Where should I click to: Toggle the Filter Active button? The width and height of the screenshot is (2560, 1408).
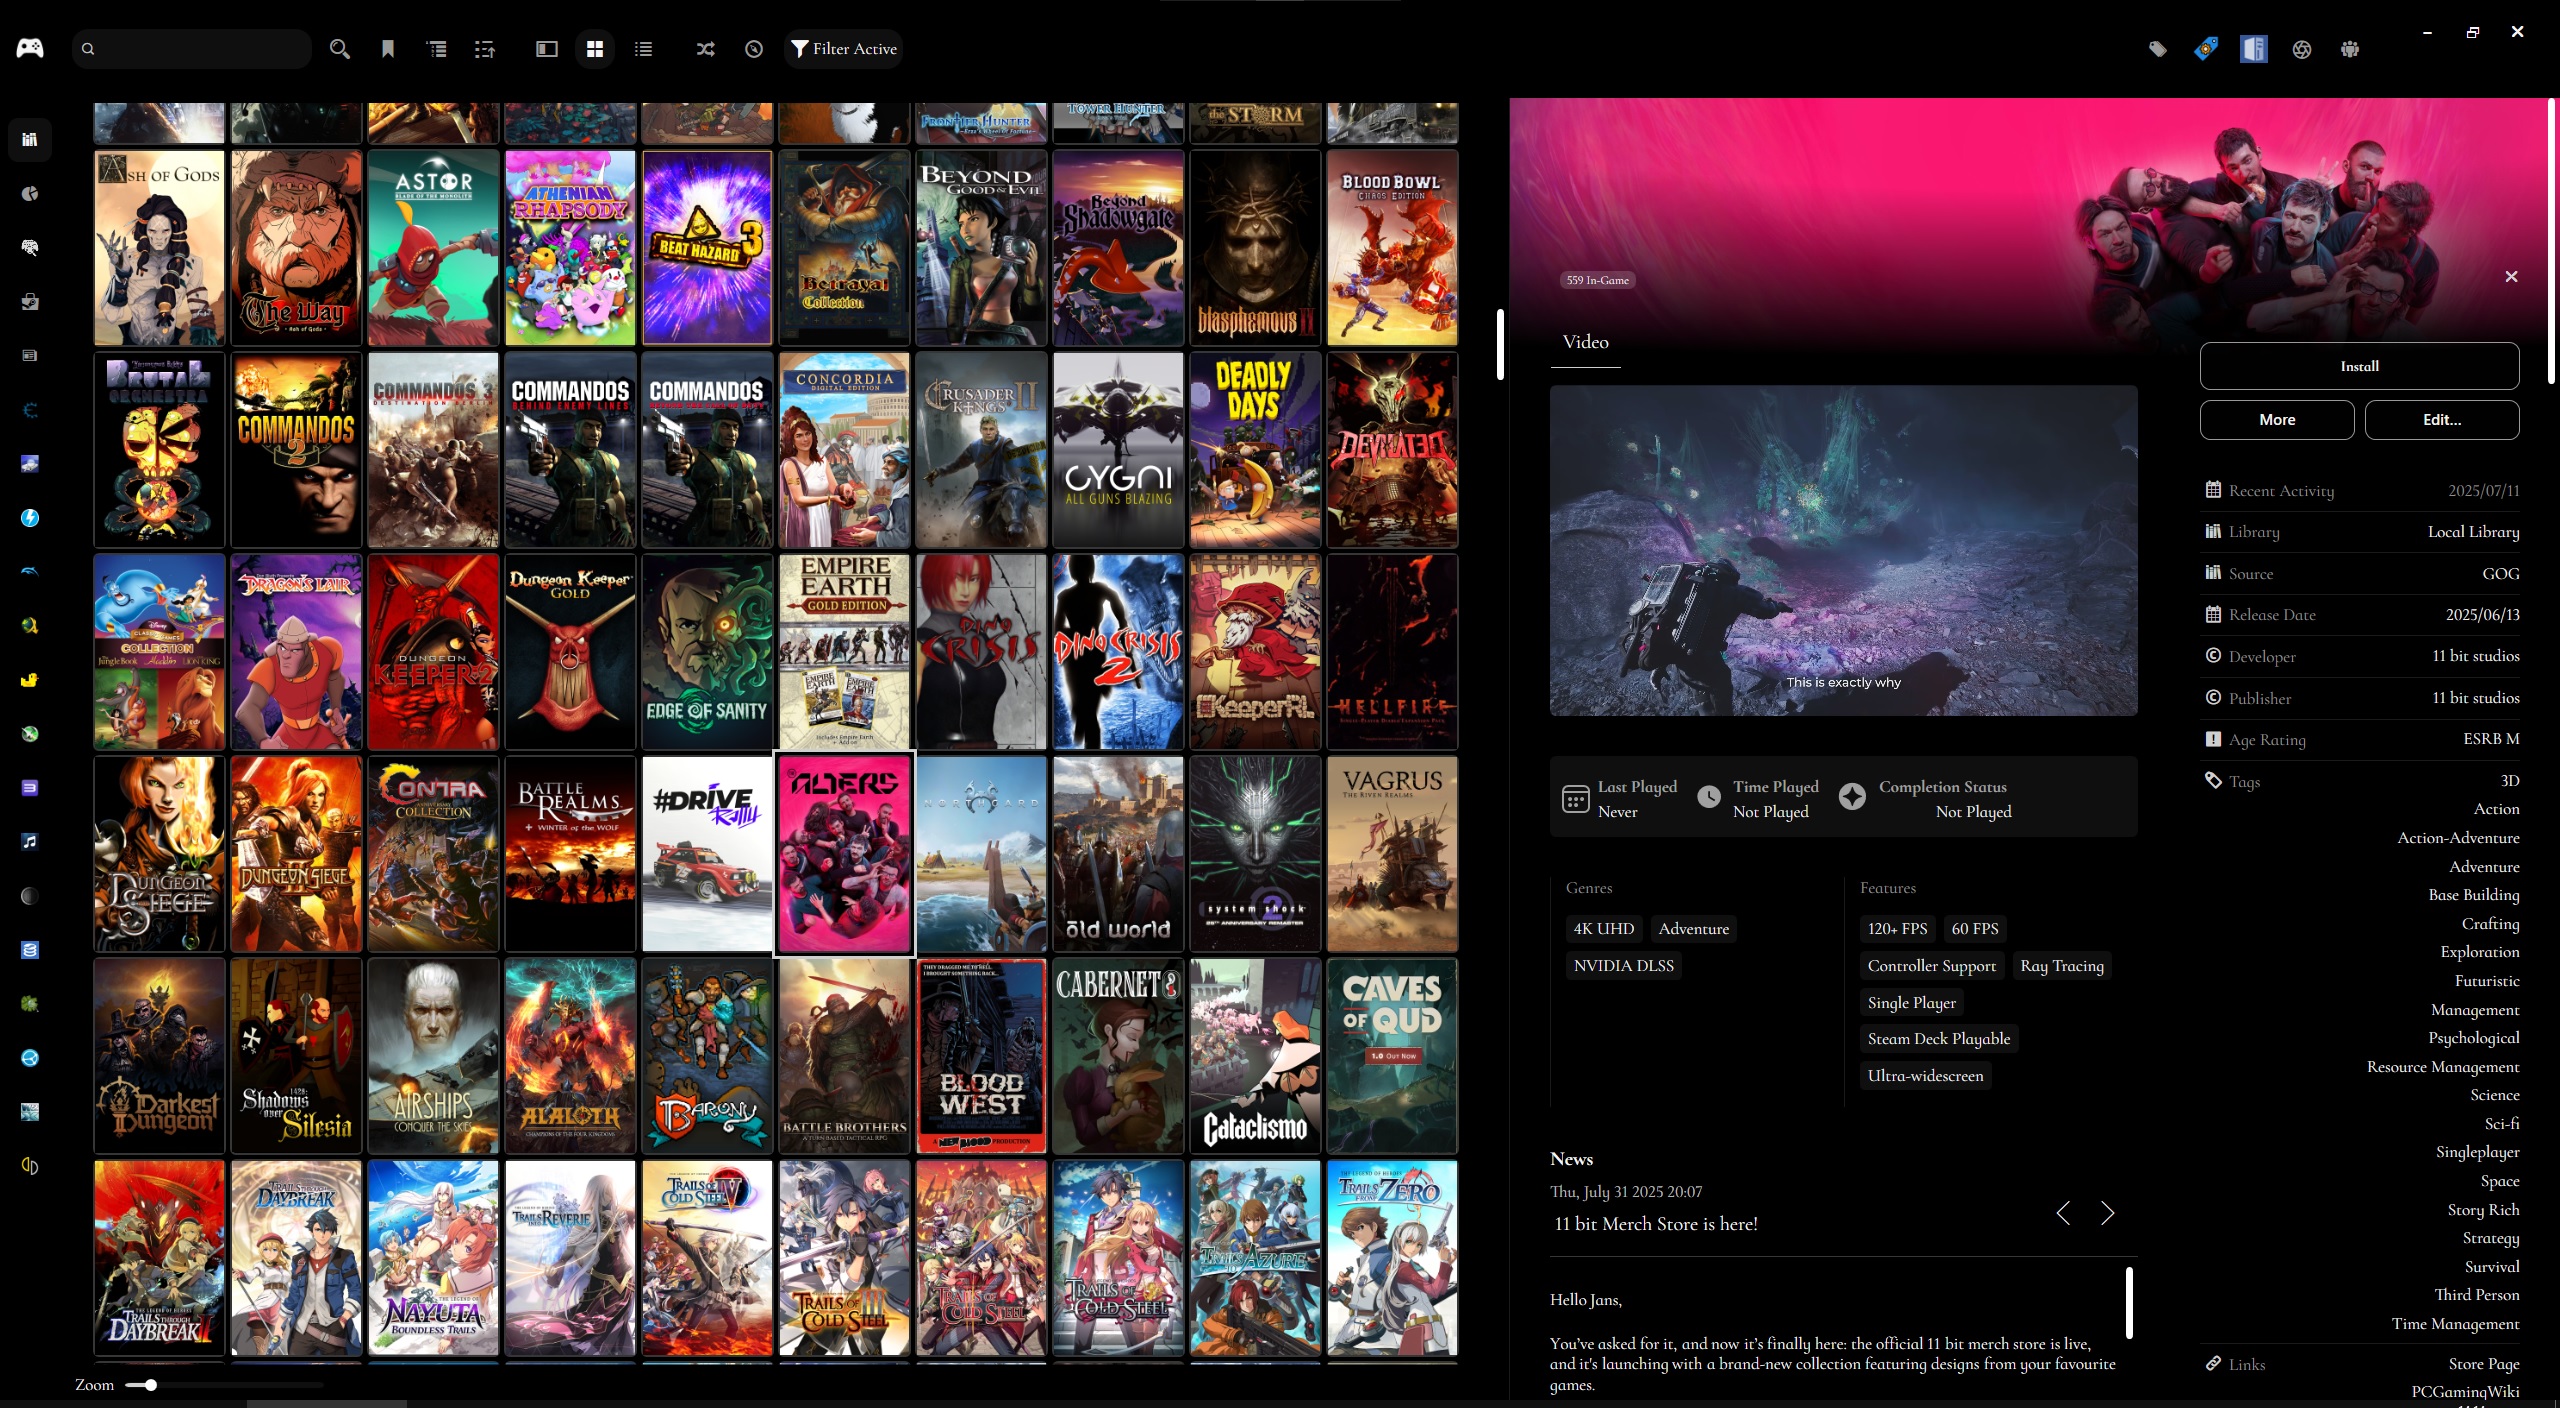843,49
